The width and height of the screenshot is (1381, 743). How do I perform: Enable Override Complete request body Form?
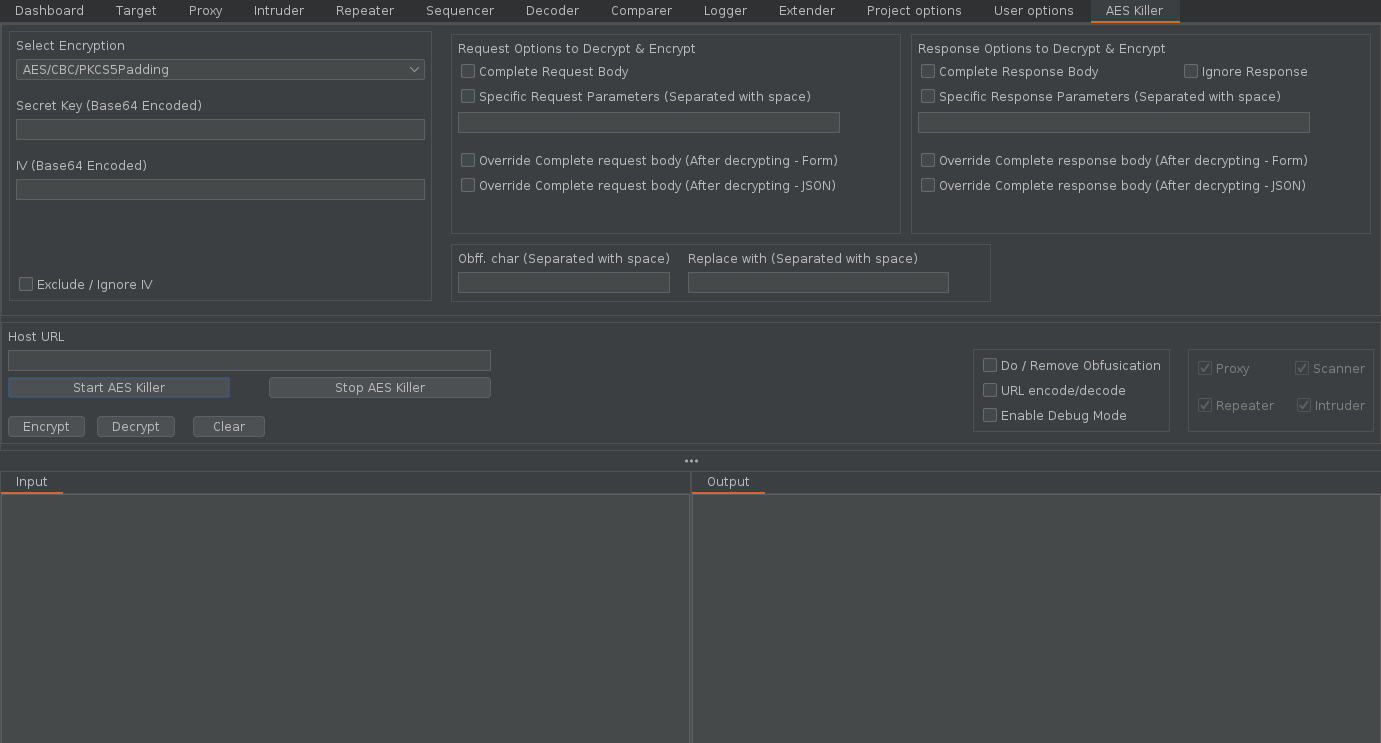pos(468,160)
